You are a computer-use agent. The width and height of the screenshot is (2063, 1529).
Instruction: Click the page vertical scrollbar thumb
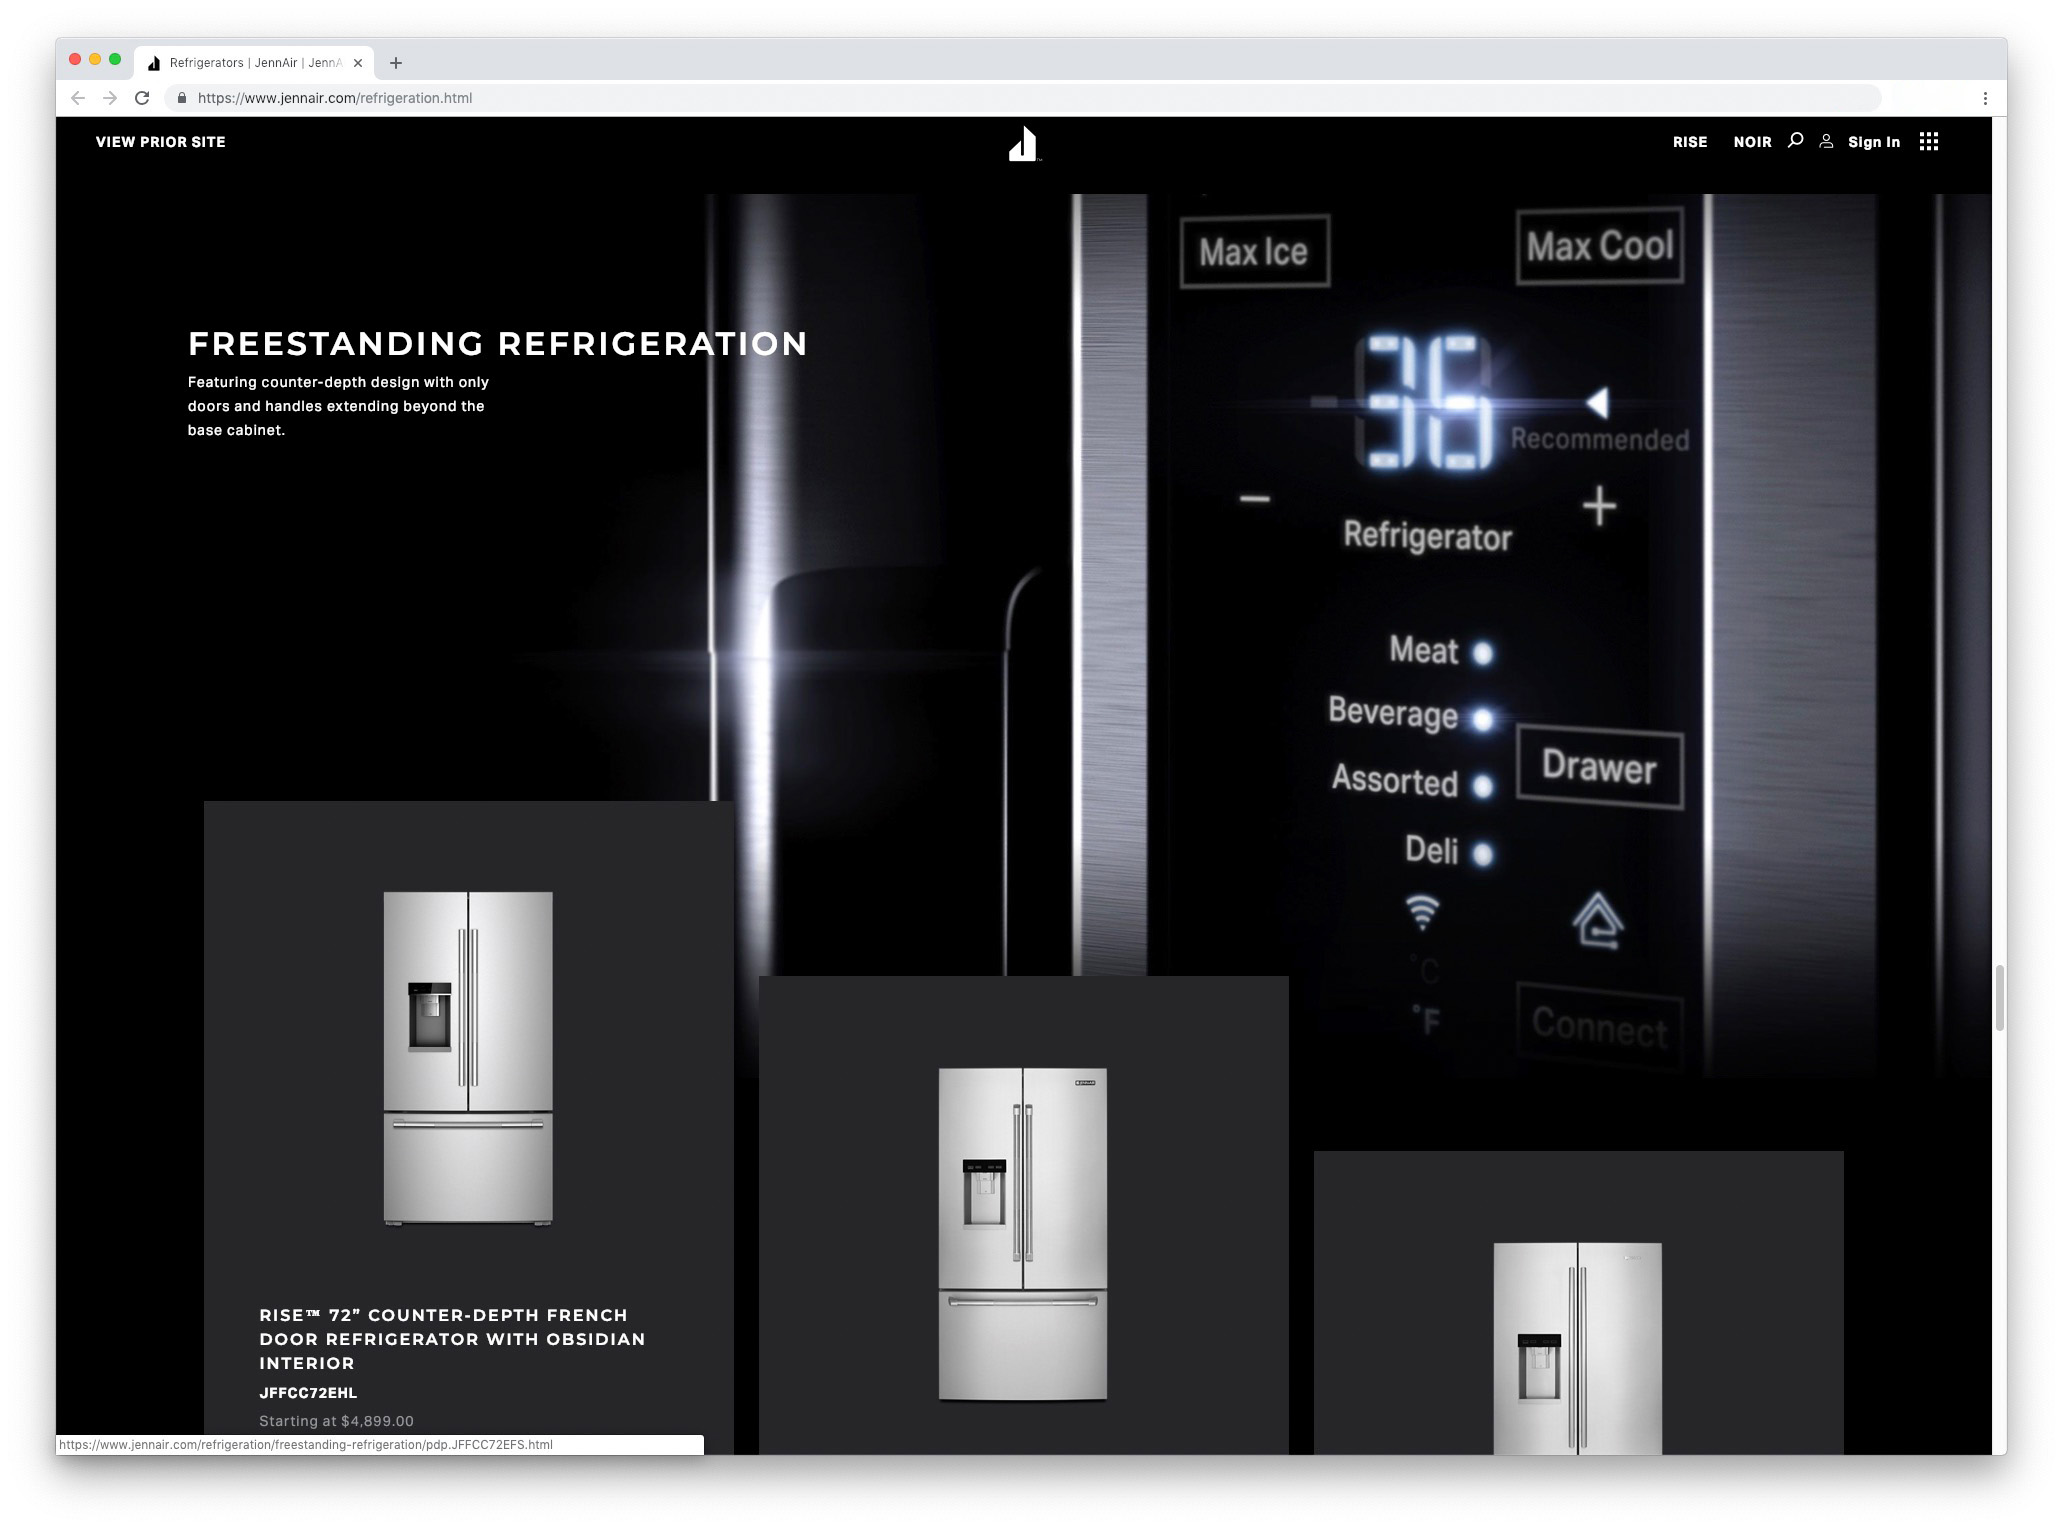pyautogui.click(x=1999, y=998)
